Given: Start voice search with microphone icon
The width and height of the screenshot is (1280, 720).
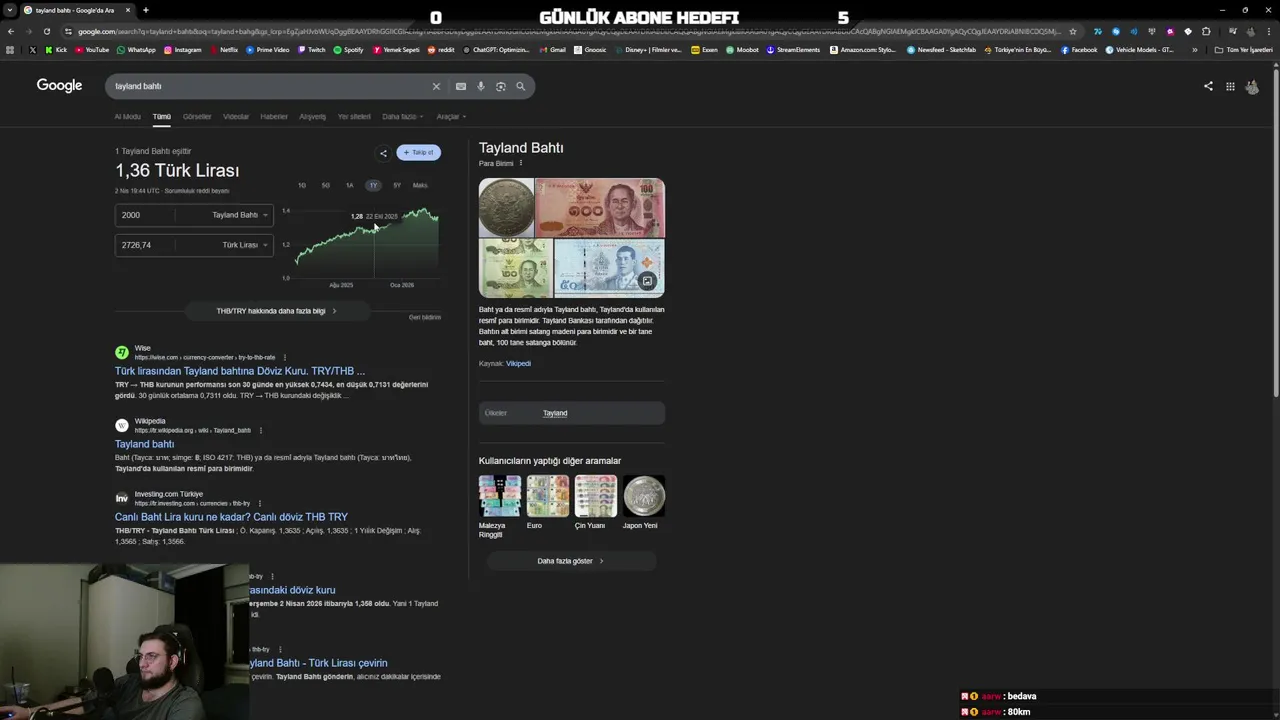Looking at the screenshot, I should coord(481,86).
